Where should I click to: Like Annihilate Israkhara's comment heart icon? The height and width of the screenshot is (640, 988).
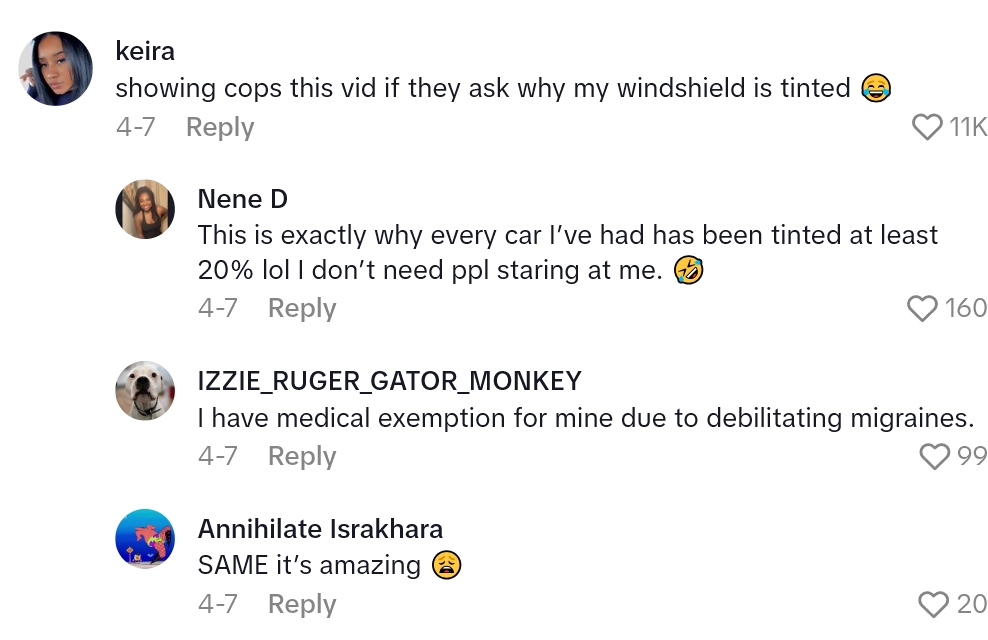pyautogui.click(x=934, y=604)
